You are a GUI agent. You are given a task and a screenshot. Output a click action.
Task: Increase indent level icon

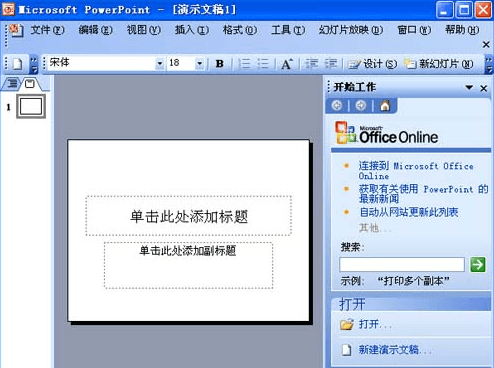click(331, 63)
